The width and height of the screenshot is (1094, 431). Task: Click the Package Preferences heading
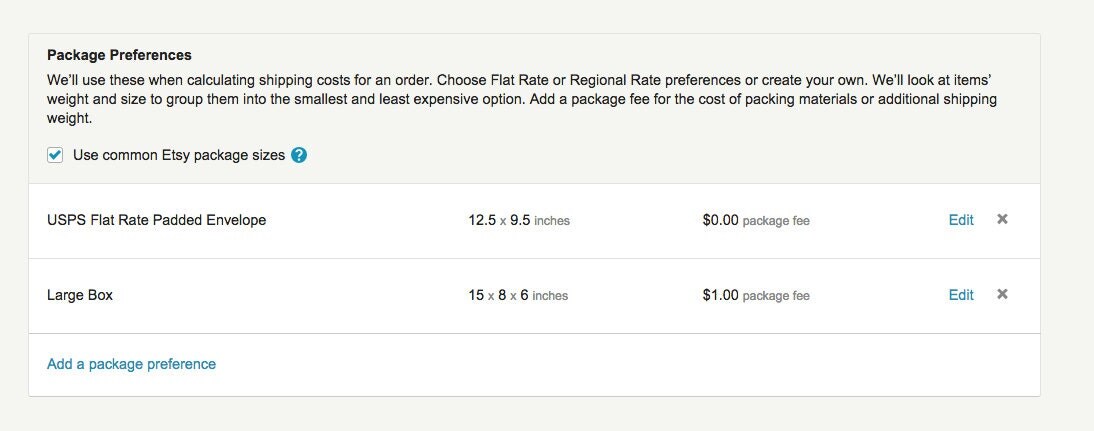[x=119, y=54]
